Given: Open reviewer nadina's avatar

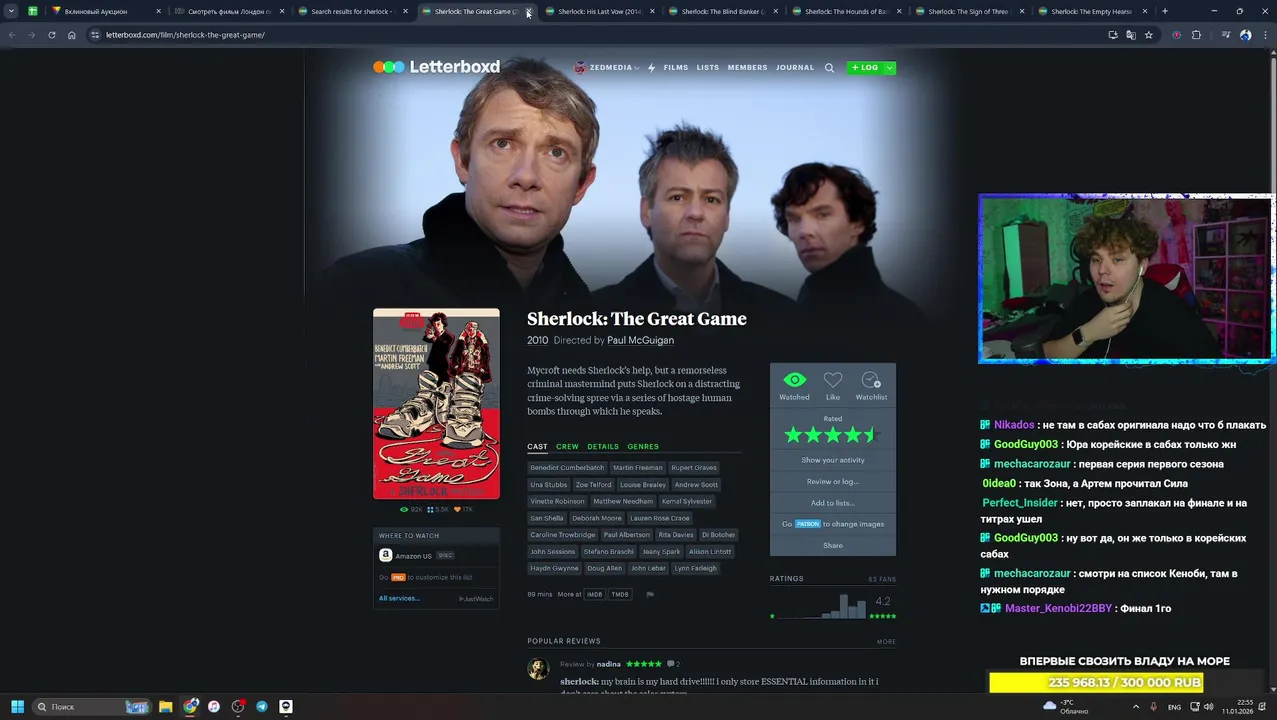Looking at the screenshot, I should 538,669.
